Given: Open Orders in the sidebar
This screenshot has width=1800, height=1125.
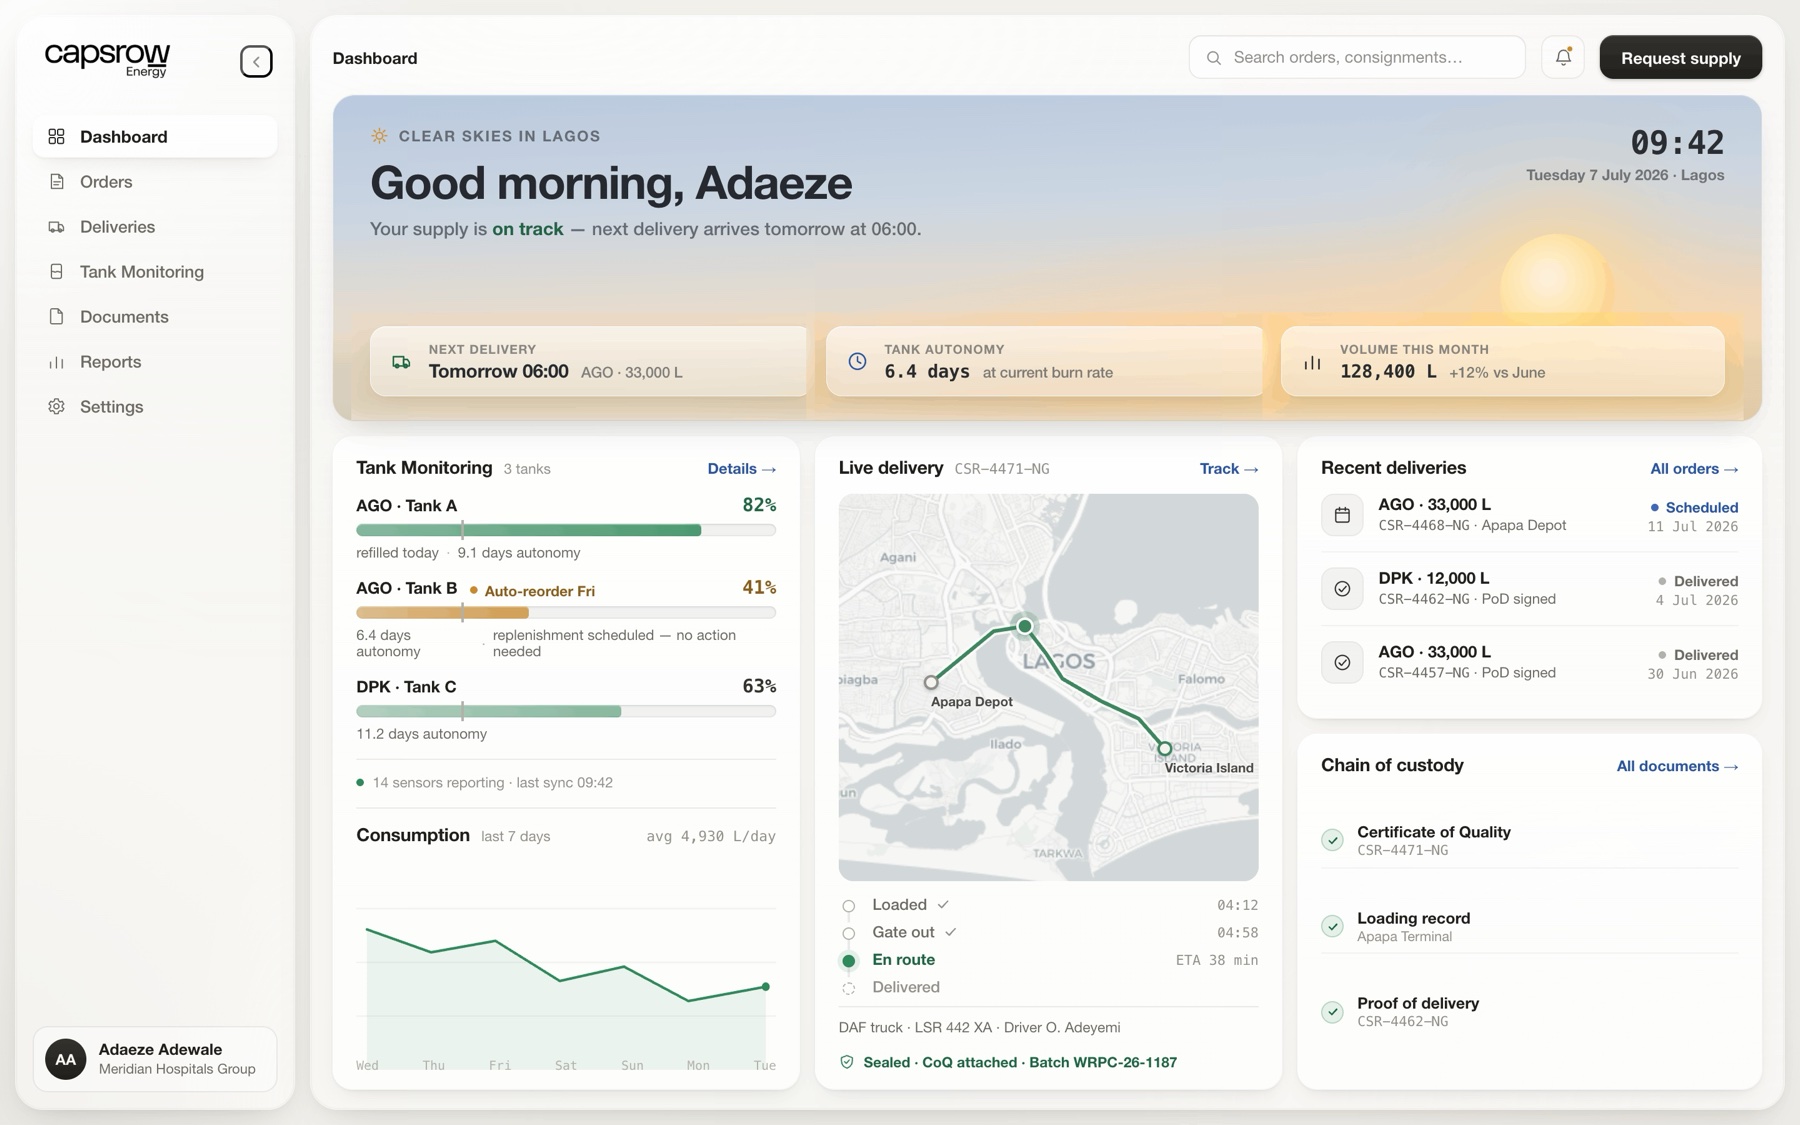Looking at the screenshot, I should point(155,181).
